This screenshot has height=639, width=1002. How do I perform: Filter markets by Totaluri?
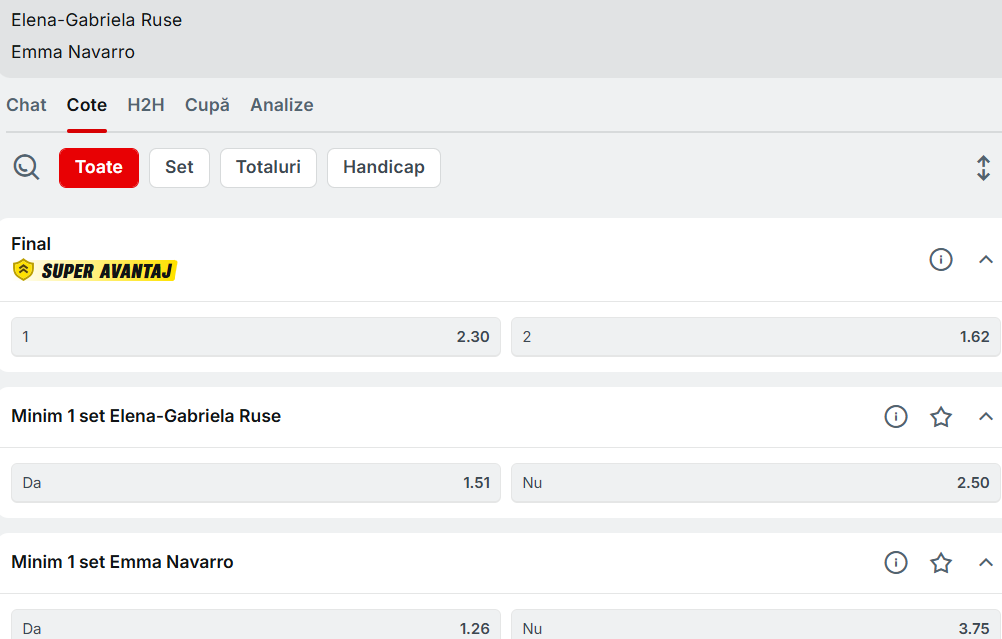[268, 168]
